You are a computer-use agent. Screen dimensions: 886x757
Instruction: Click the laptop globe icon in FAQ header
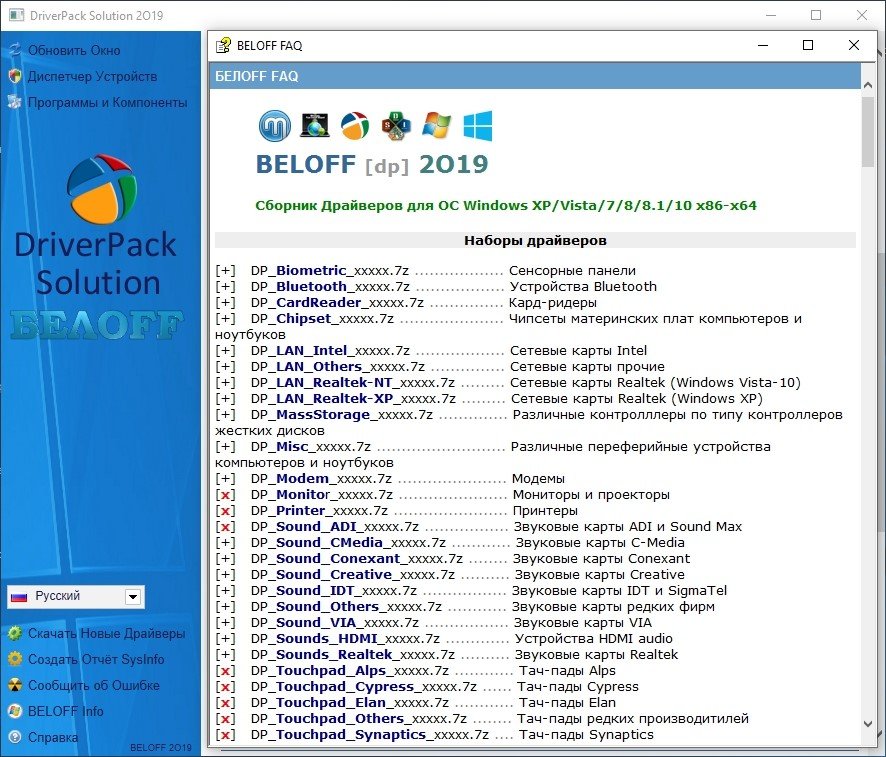point(315,125)
